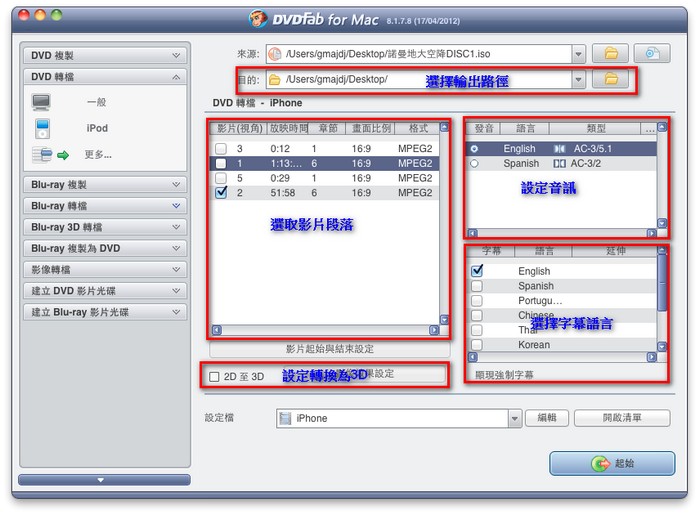This screenshot has width=700, height=515.
Task: Enable the 2D 至 3D checkbox
Action: coord(214,376)
